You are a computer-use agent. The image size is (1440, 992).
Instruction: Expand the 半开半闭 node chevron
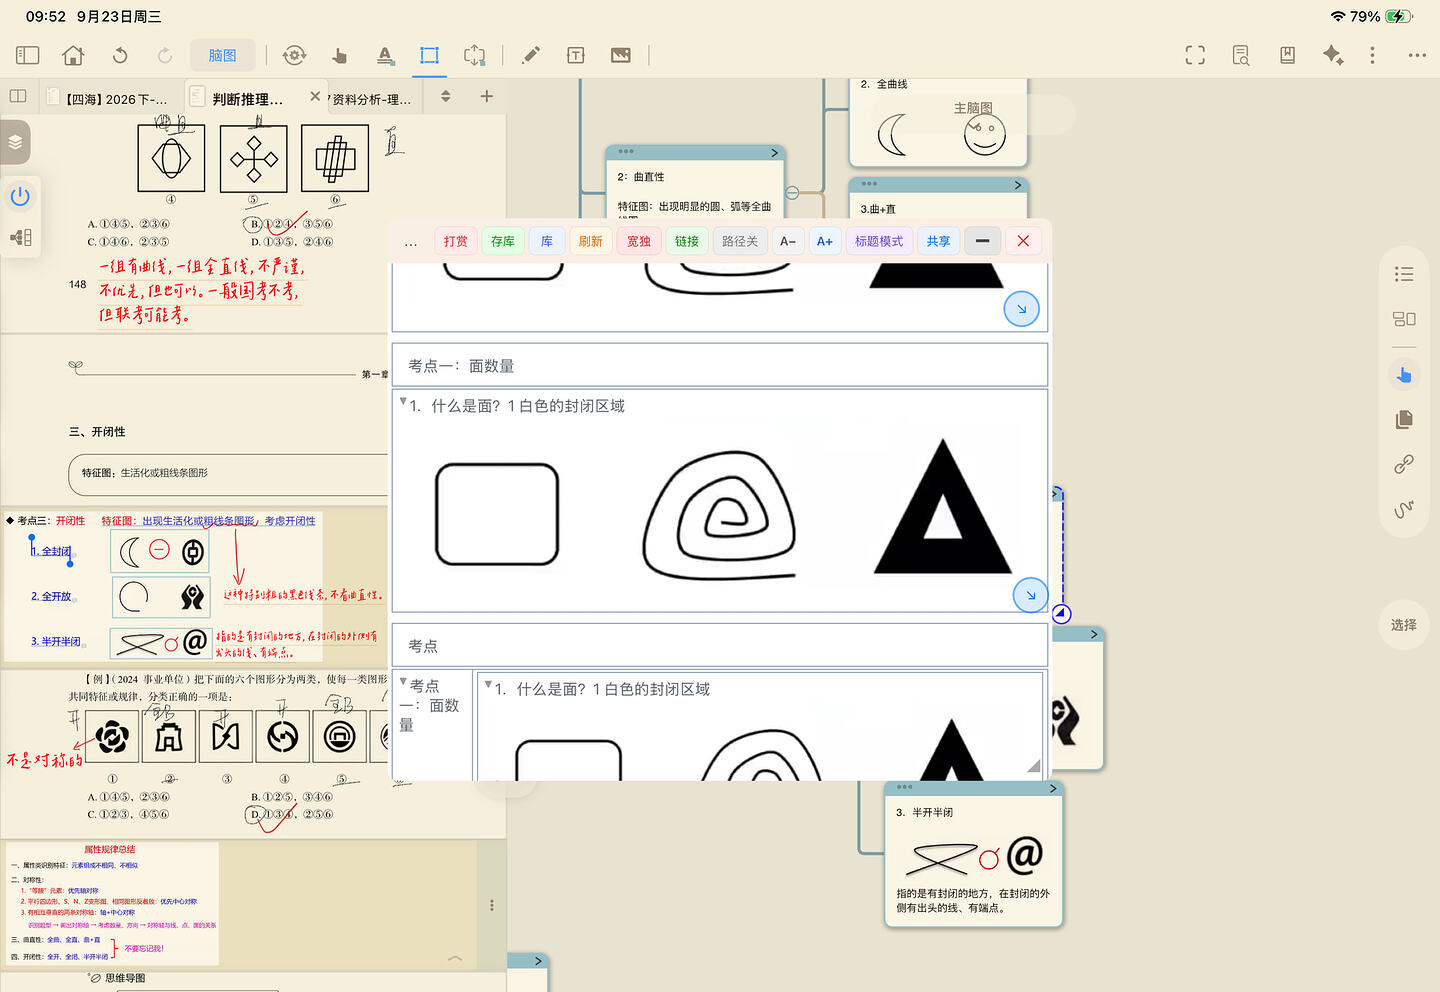coord(1053,789)
